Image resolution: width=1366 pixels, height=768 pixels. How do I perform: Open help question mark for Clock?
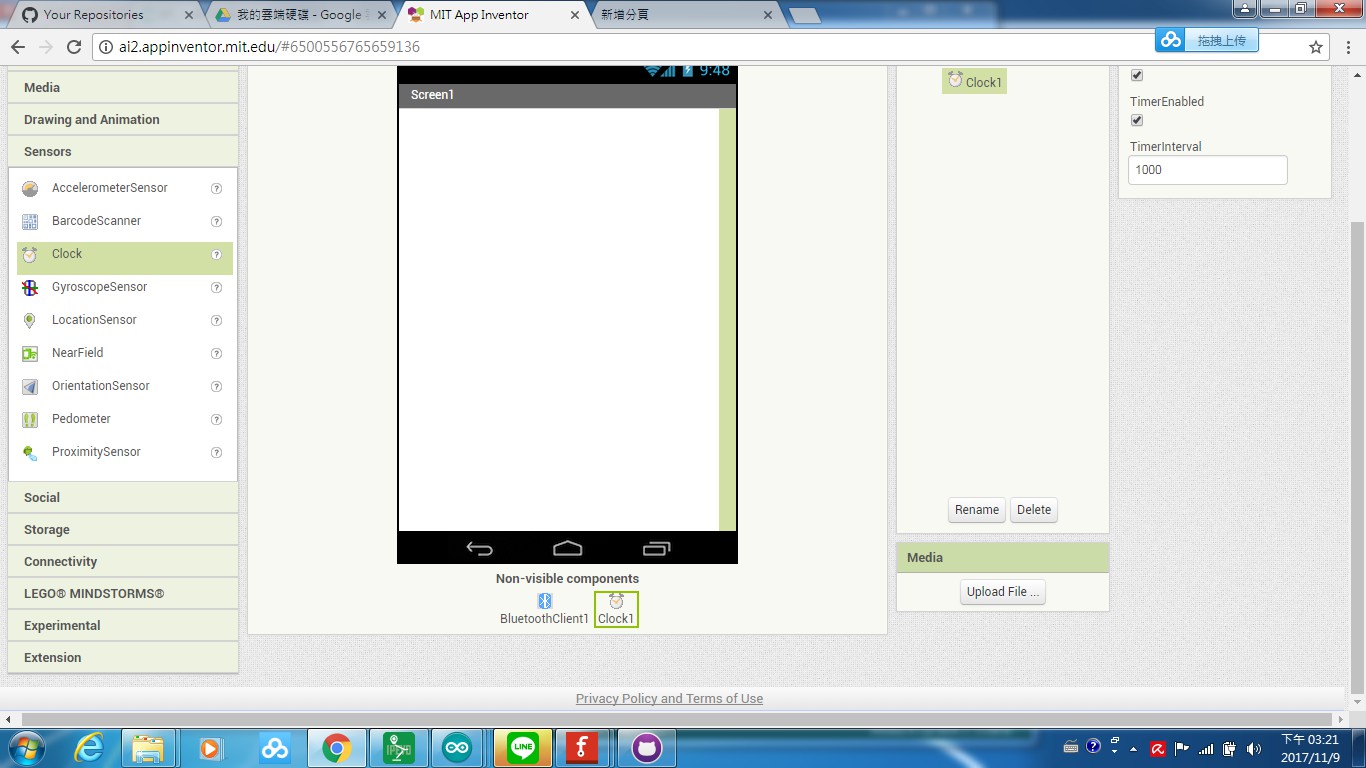[216, 255]
